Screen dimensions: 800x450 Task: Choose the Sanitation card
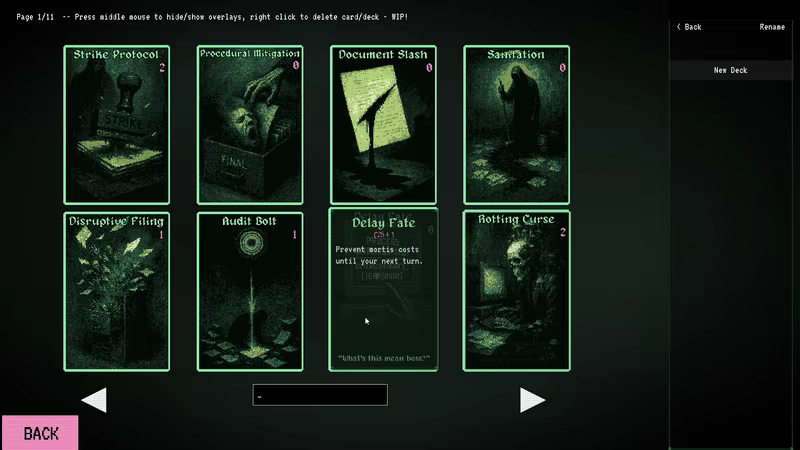[516, 125]
